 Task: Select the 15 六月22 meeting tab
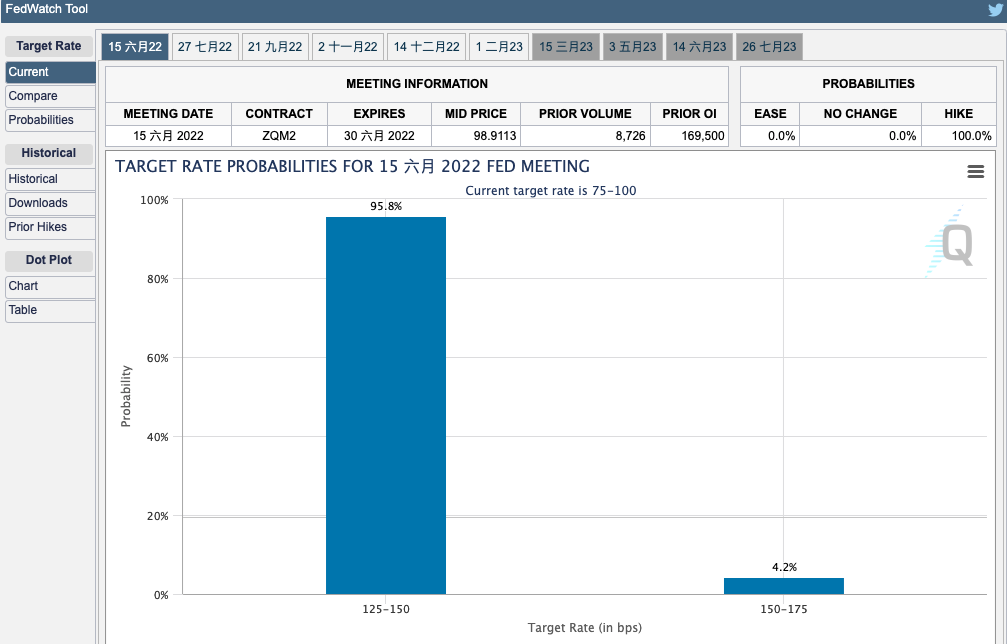coord(135,47)
